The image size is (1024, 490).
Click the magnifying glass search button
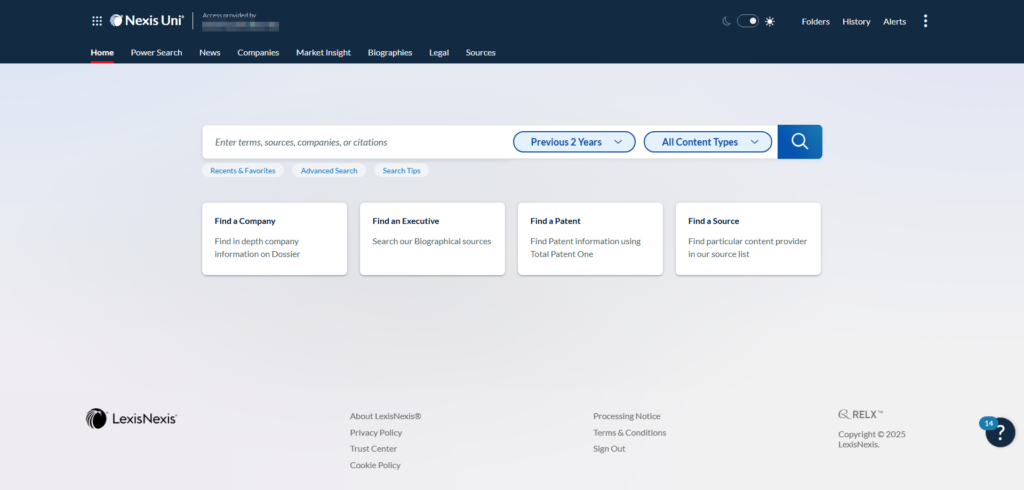[799, 142]
